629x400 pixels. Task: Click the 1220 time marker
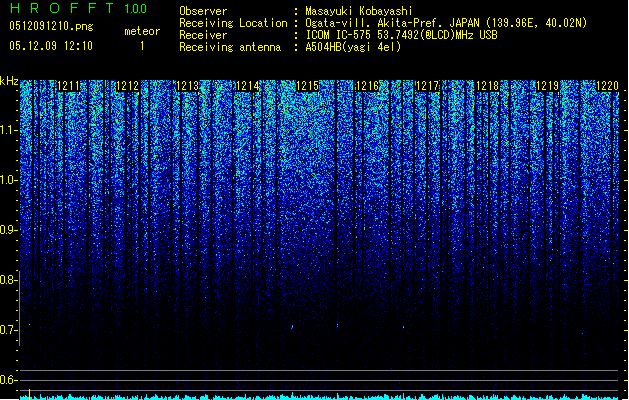pos(607,86)
